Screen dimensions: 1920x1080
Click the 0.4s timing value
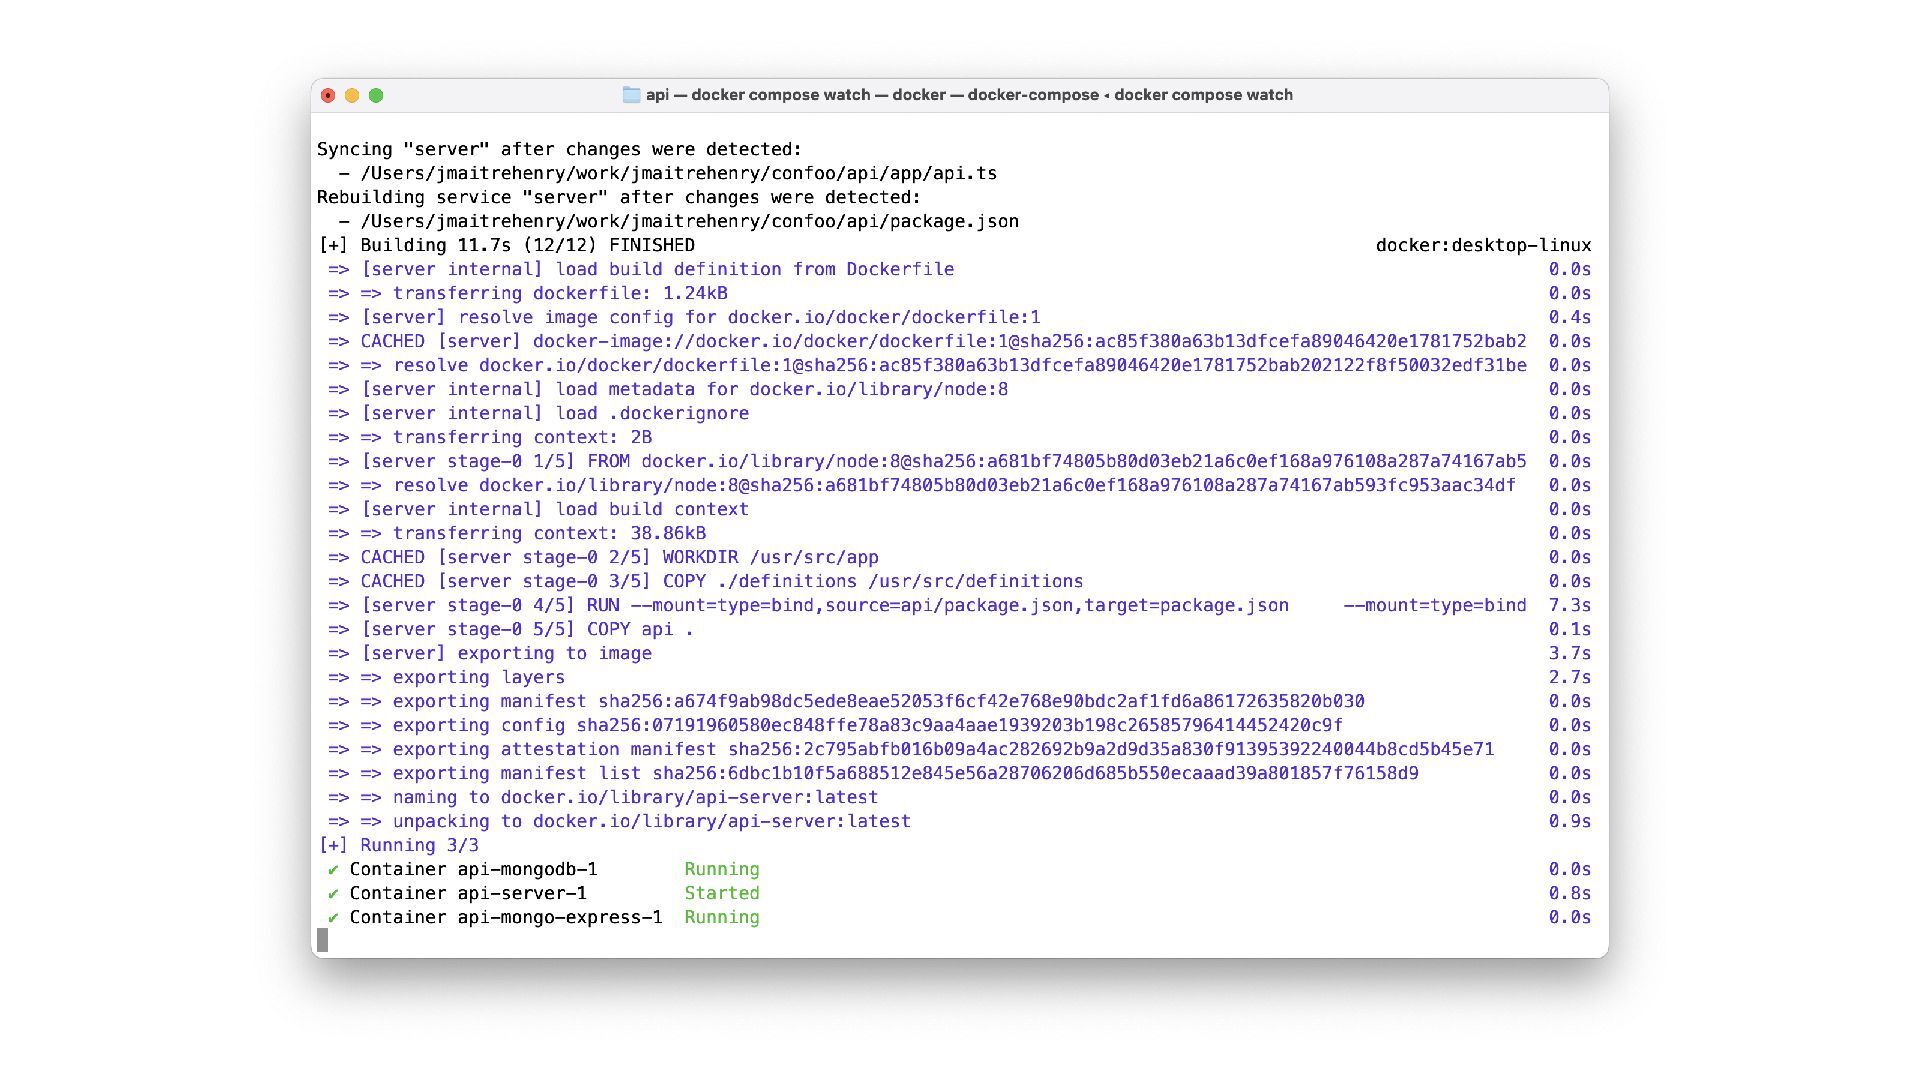[x=1570, y=317]
